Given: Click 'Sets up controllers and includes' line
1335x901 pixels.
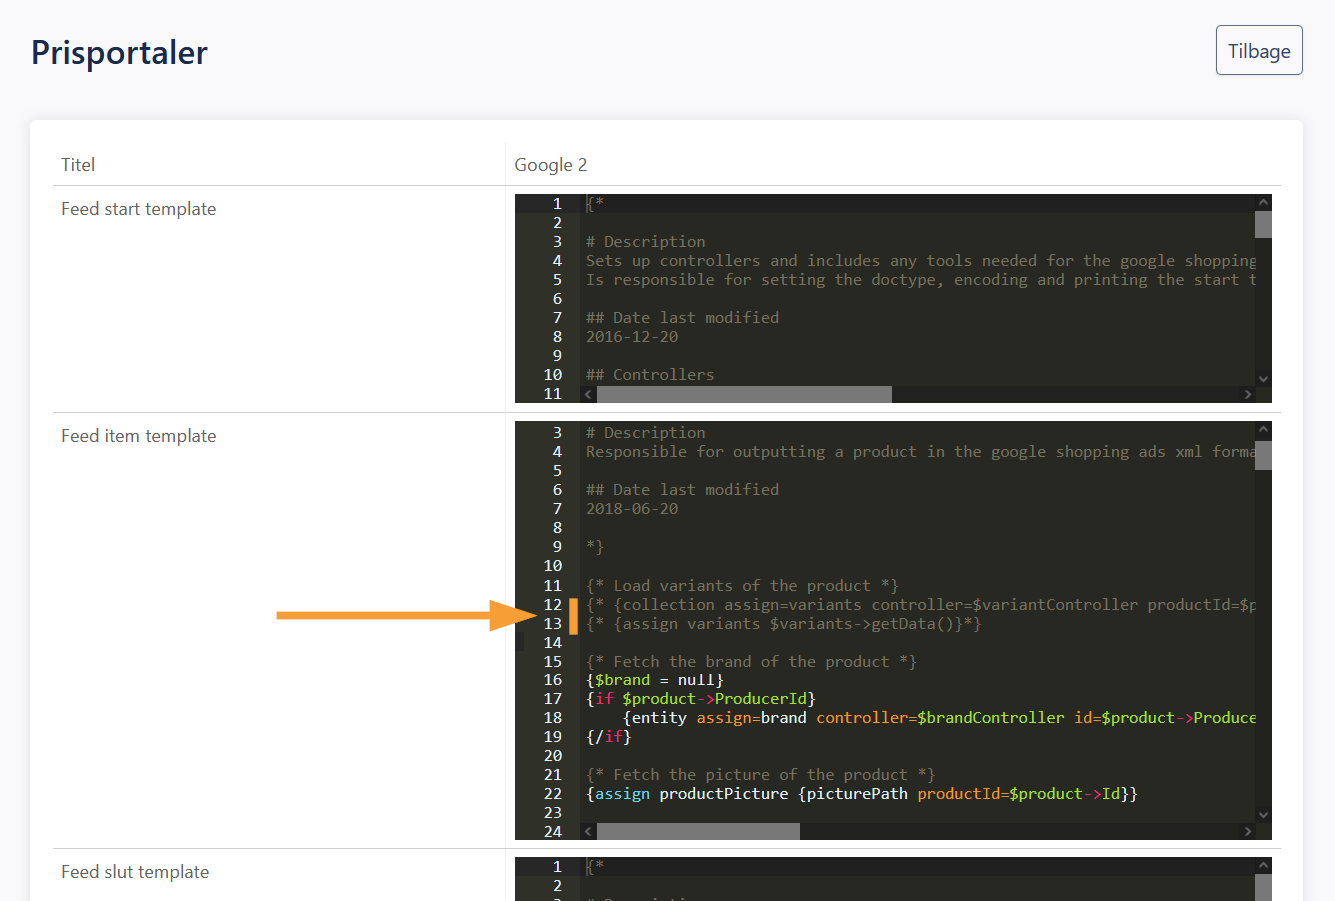Looking at the screenshot, I should (x=921, y=261).
